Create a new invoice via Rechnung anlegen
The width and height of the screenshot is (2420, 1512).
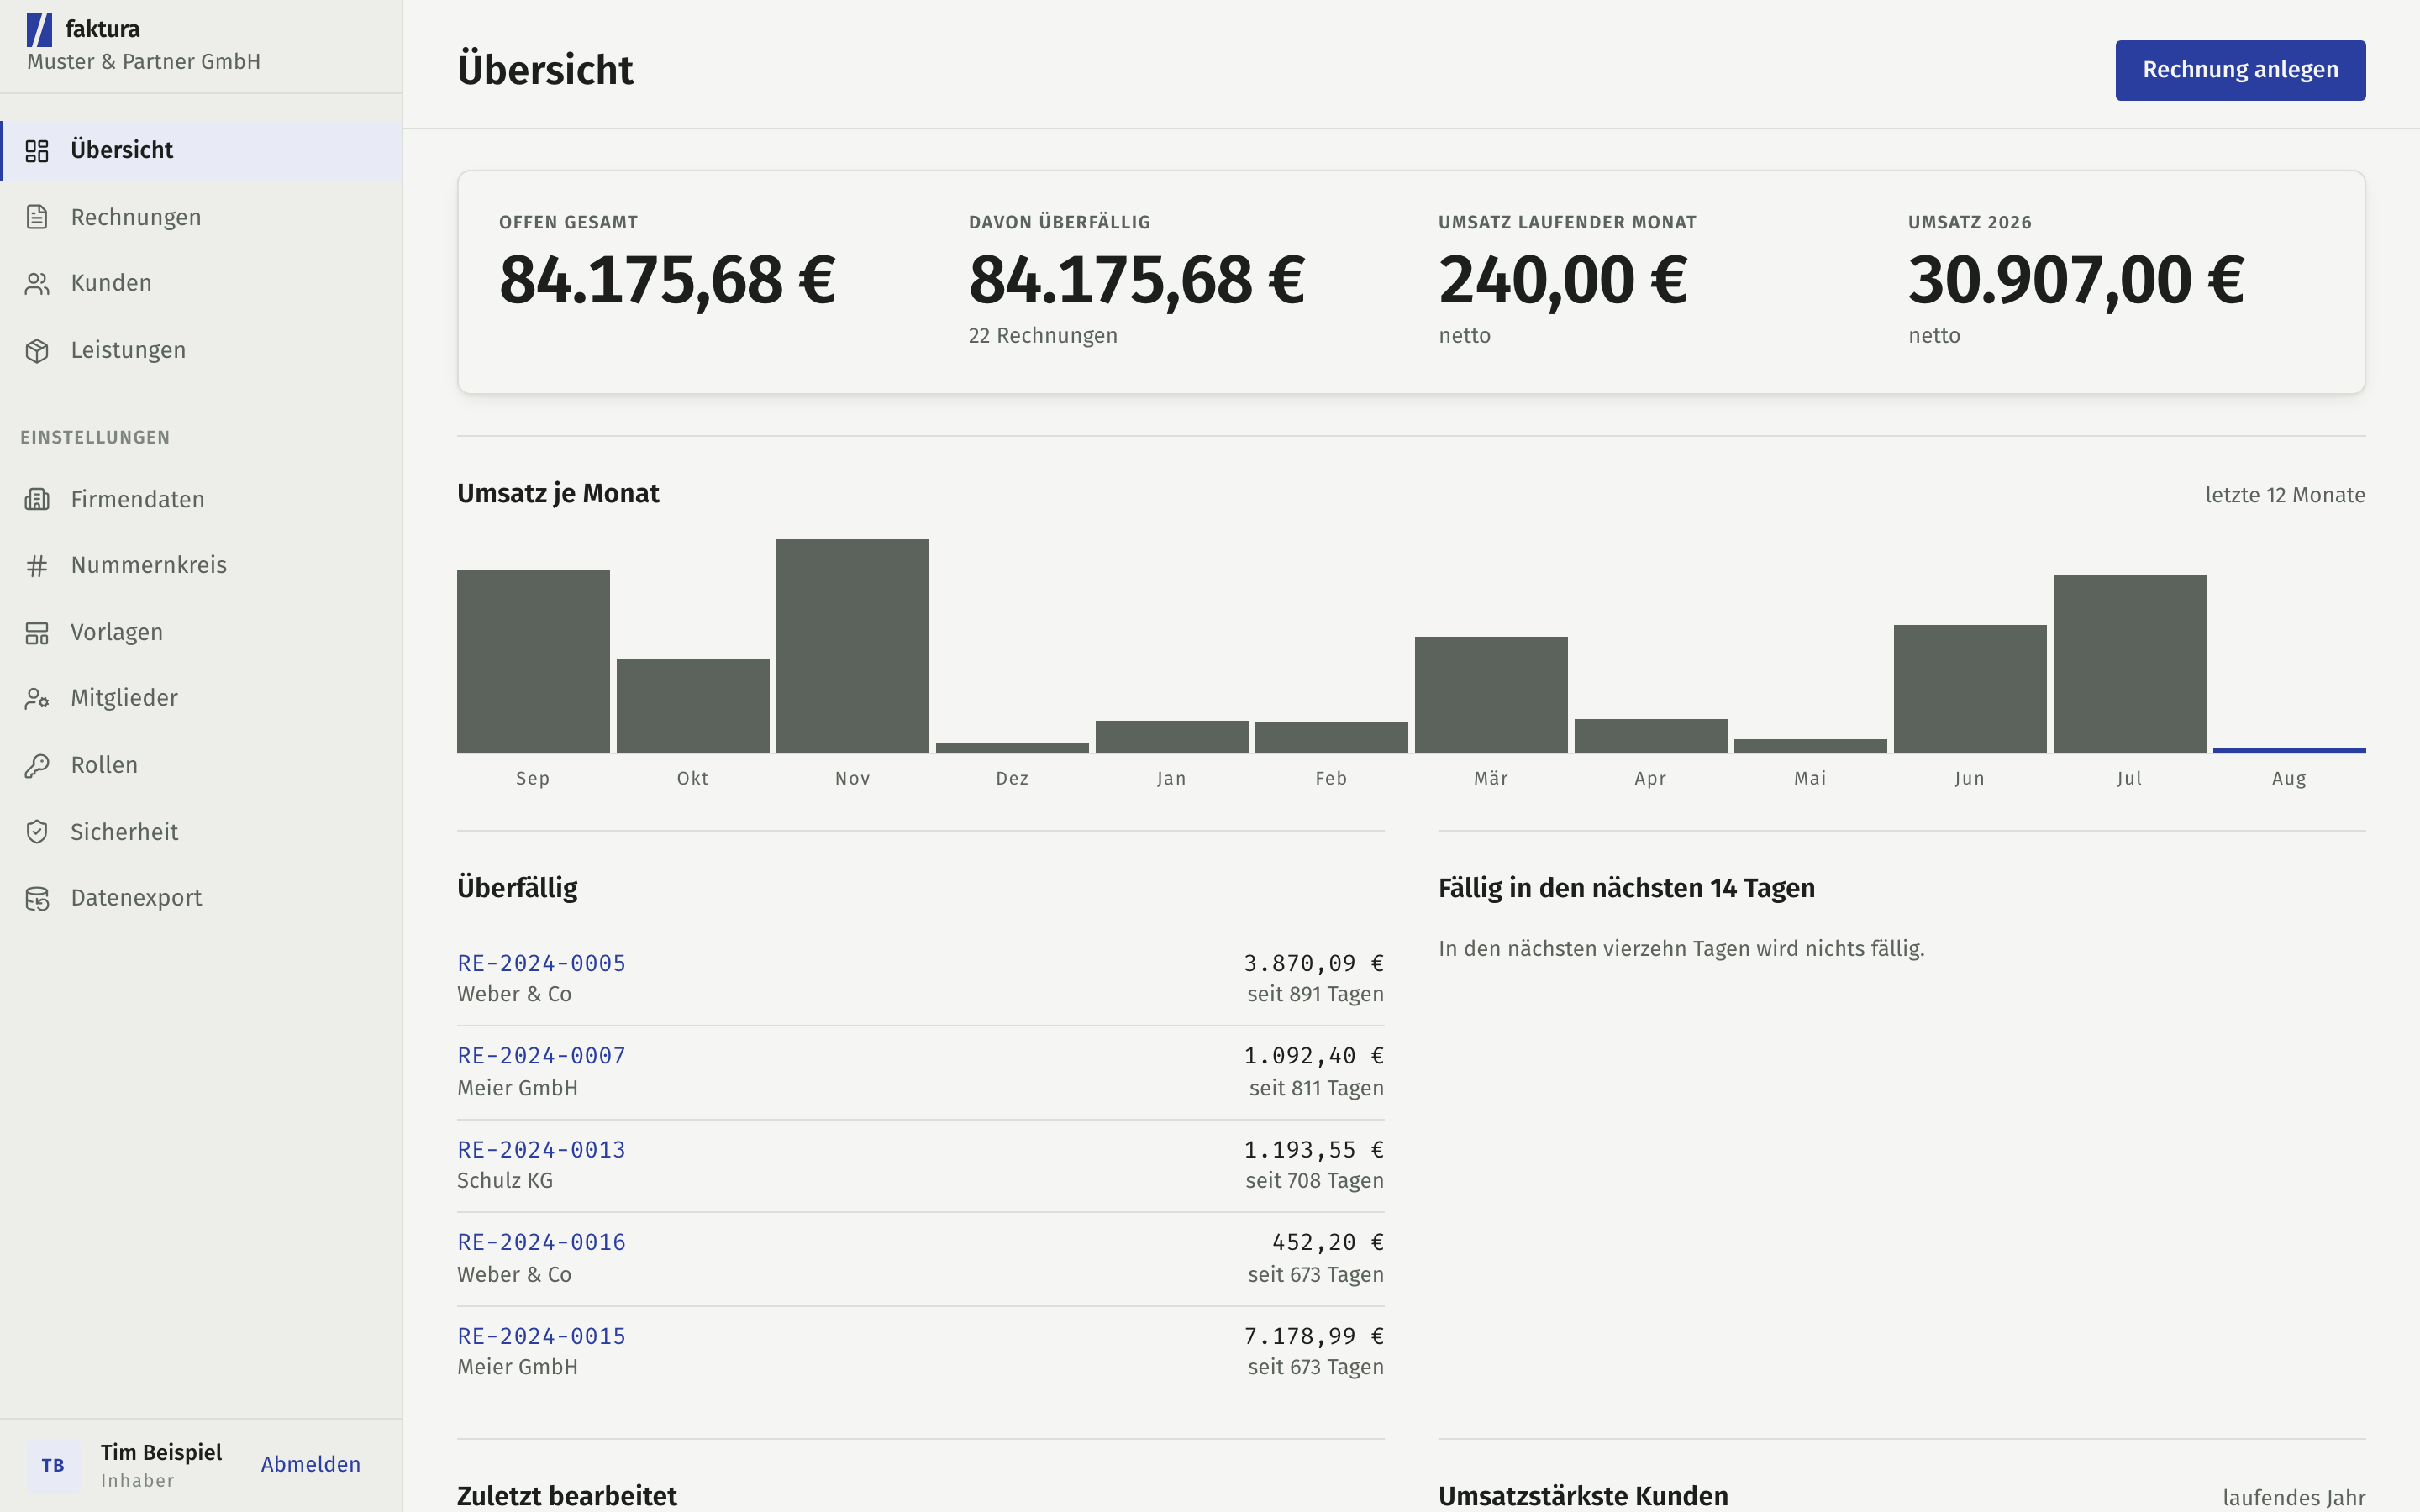pyautogui.click(x=2240, y=70)
